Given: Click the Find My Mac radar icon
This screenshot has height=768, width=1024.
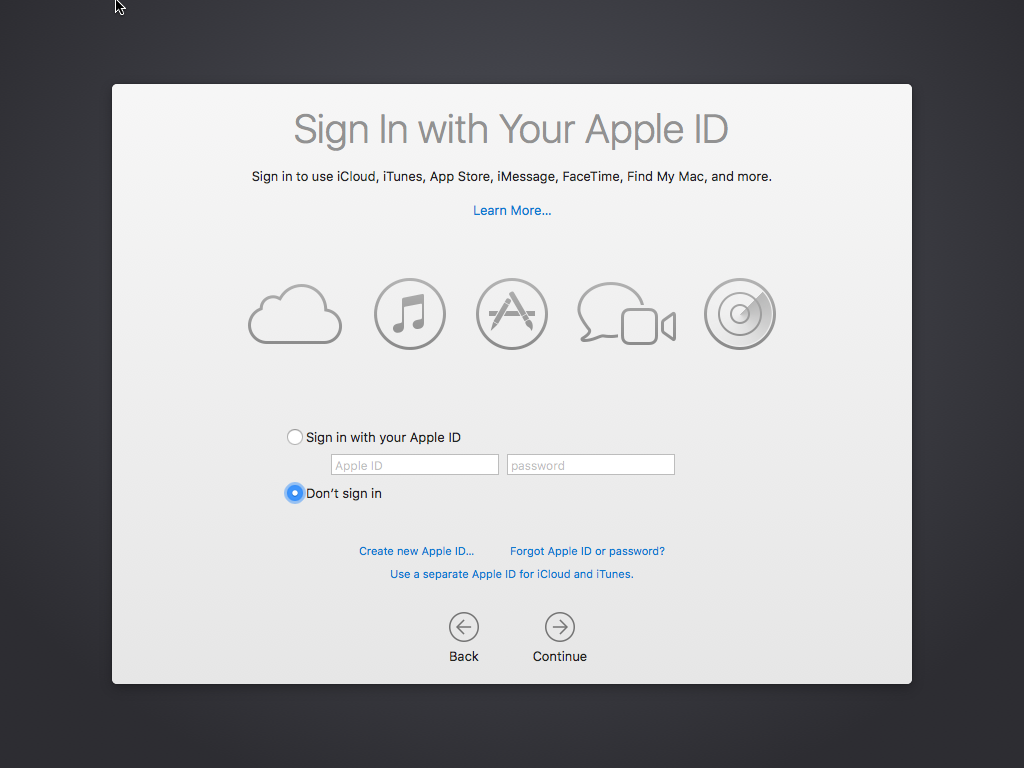Looking at the screenshot, I should click(740, 314).
